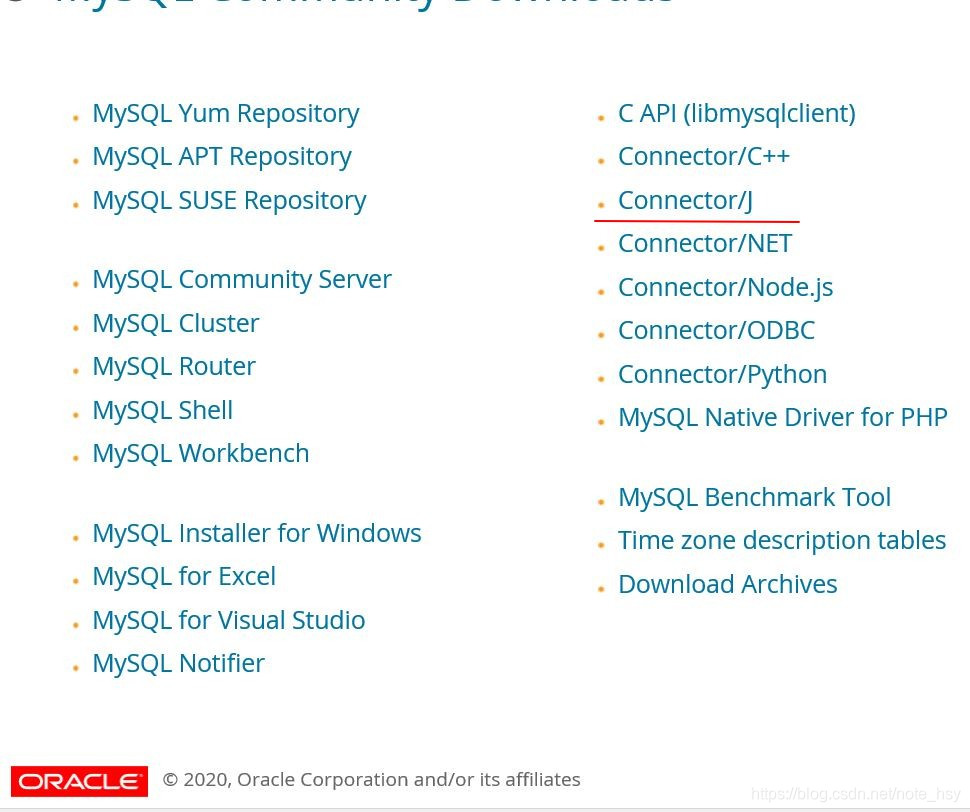Open the Connector/Python link
This screenshot has width=970, height=812.
723,375
